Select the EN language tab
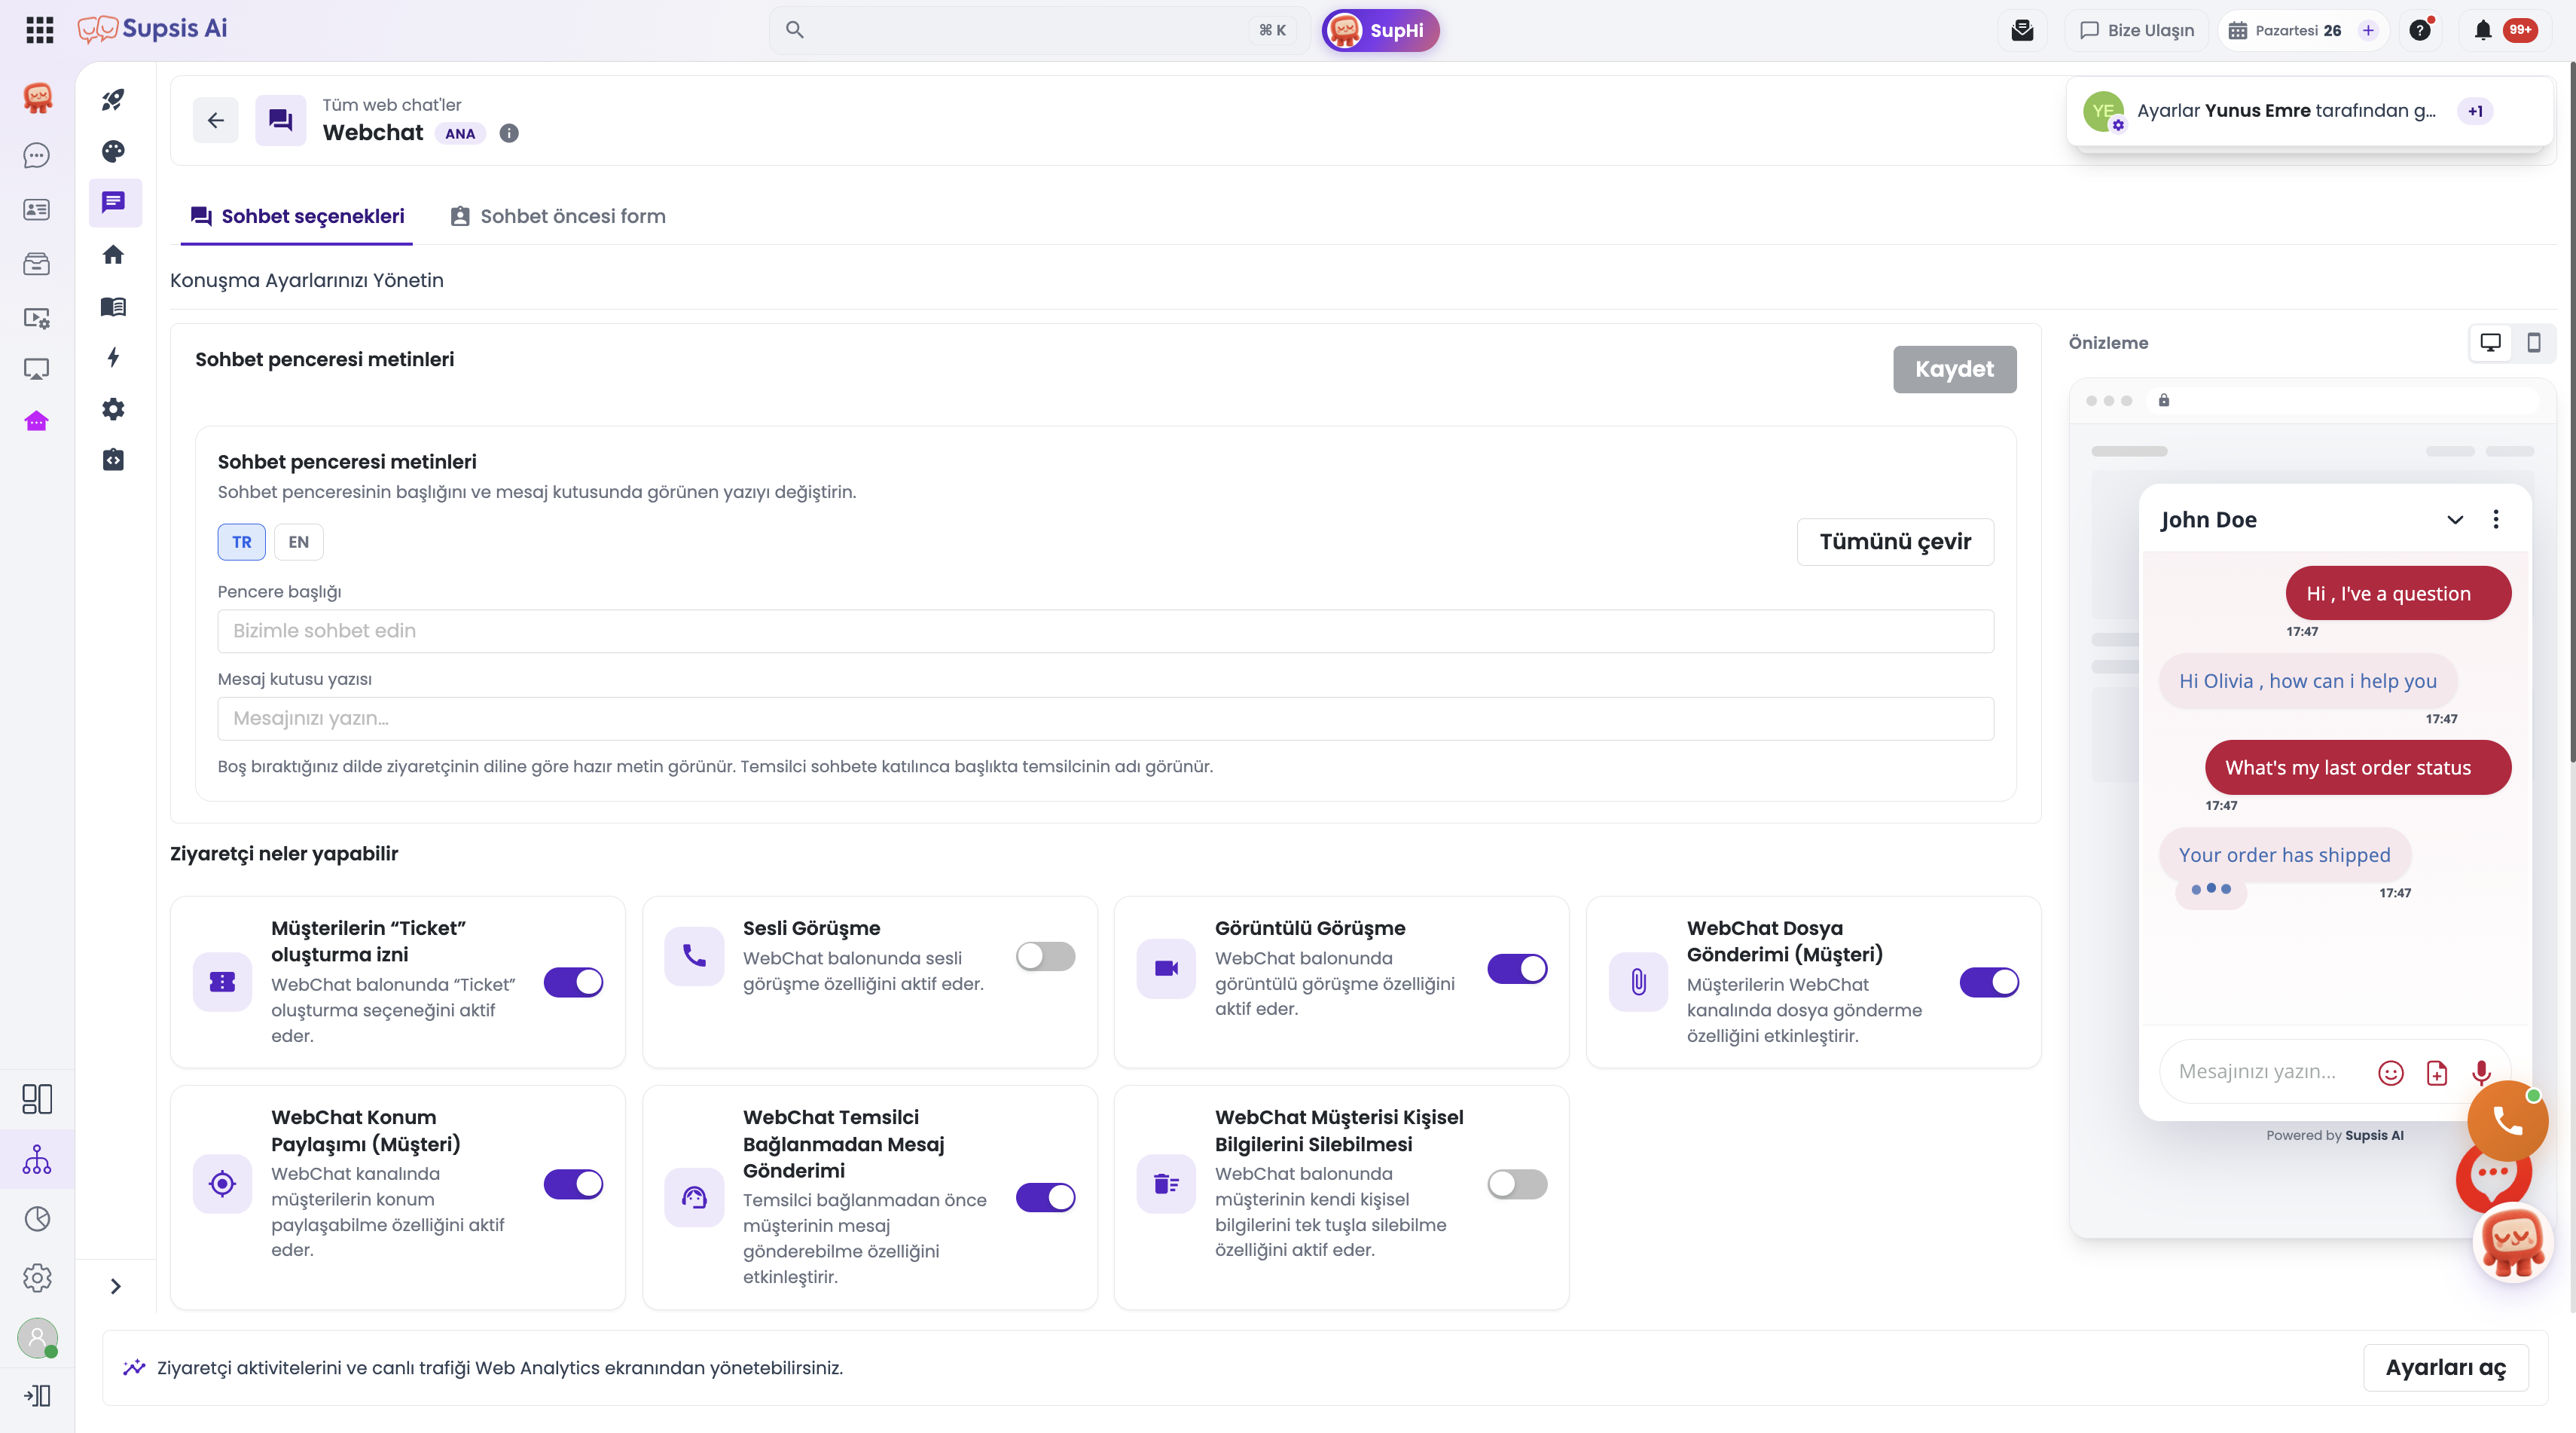Image resolution: width=2576 pixels, height=1433 pixels. point(299,542)
